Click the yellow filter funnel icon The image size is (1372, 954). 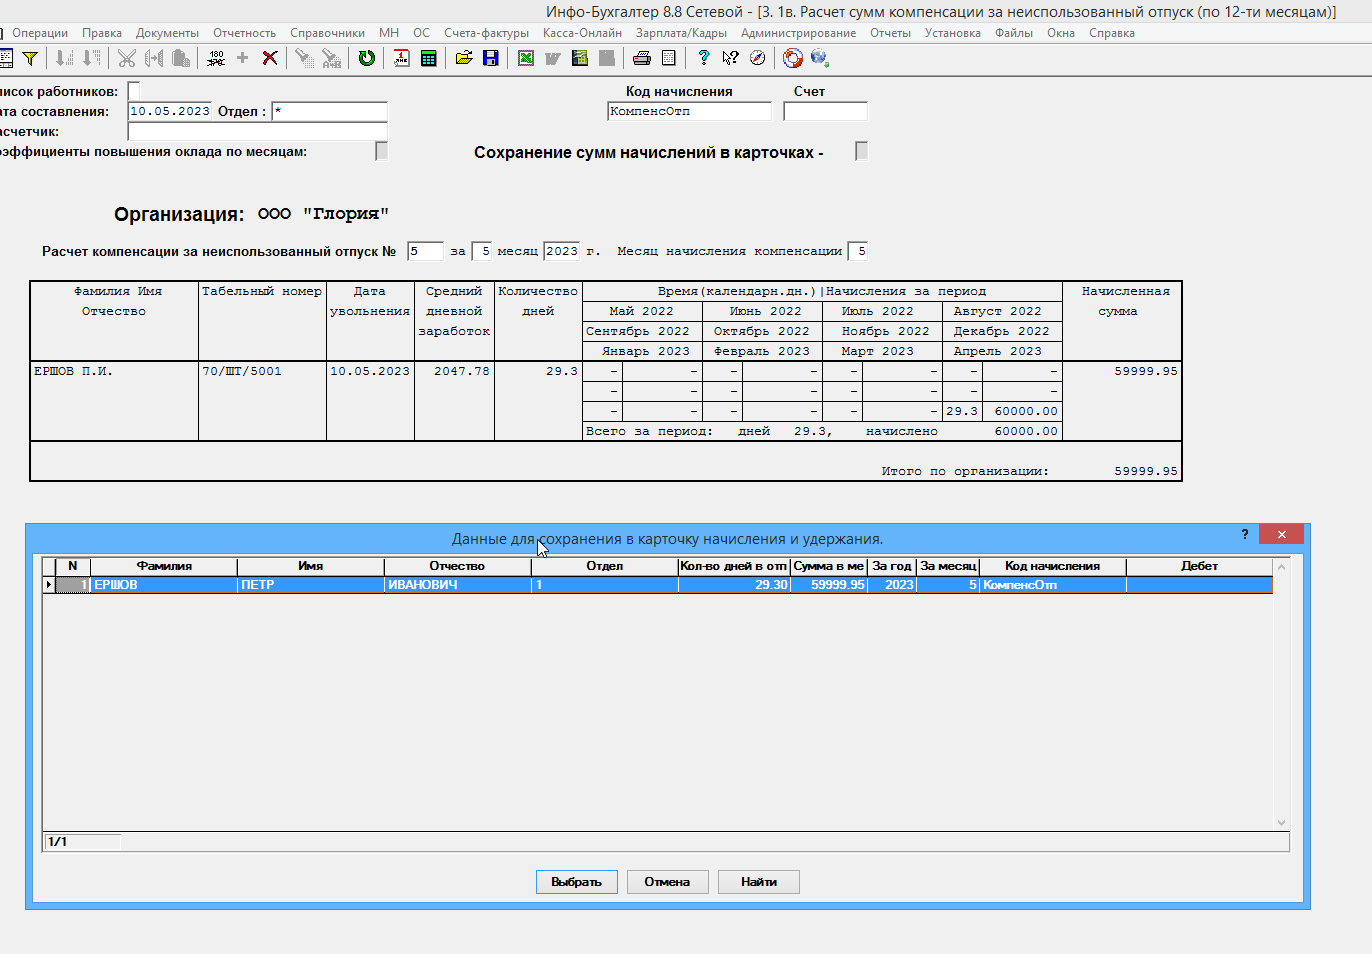pos(30,58)
